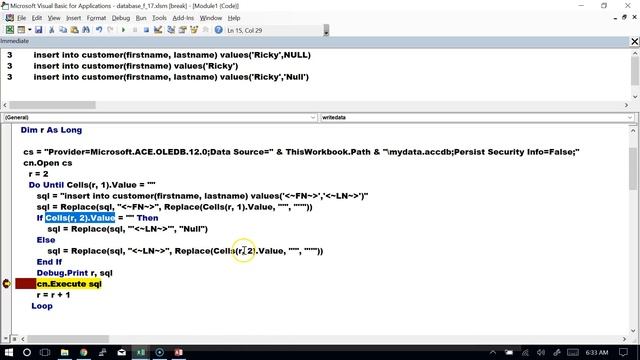Click the code window vertical scrollbar thumb
Viewport: 640px width, 360px height.
[633, 168]
